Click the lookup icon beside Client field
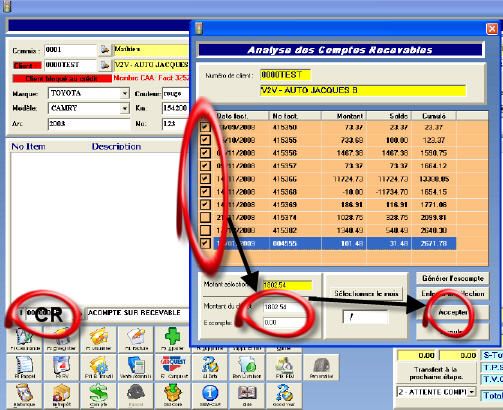This screenshot has width=503, height=410. pyautogui.click(x=105, y=65)
